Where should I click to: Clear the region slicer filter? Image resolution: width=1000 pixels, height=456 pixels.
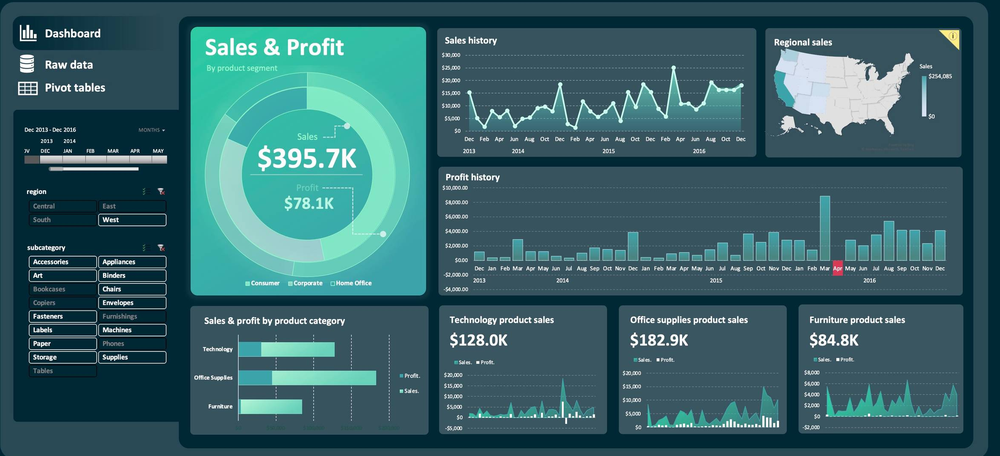pos(161,191)
